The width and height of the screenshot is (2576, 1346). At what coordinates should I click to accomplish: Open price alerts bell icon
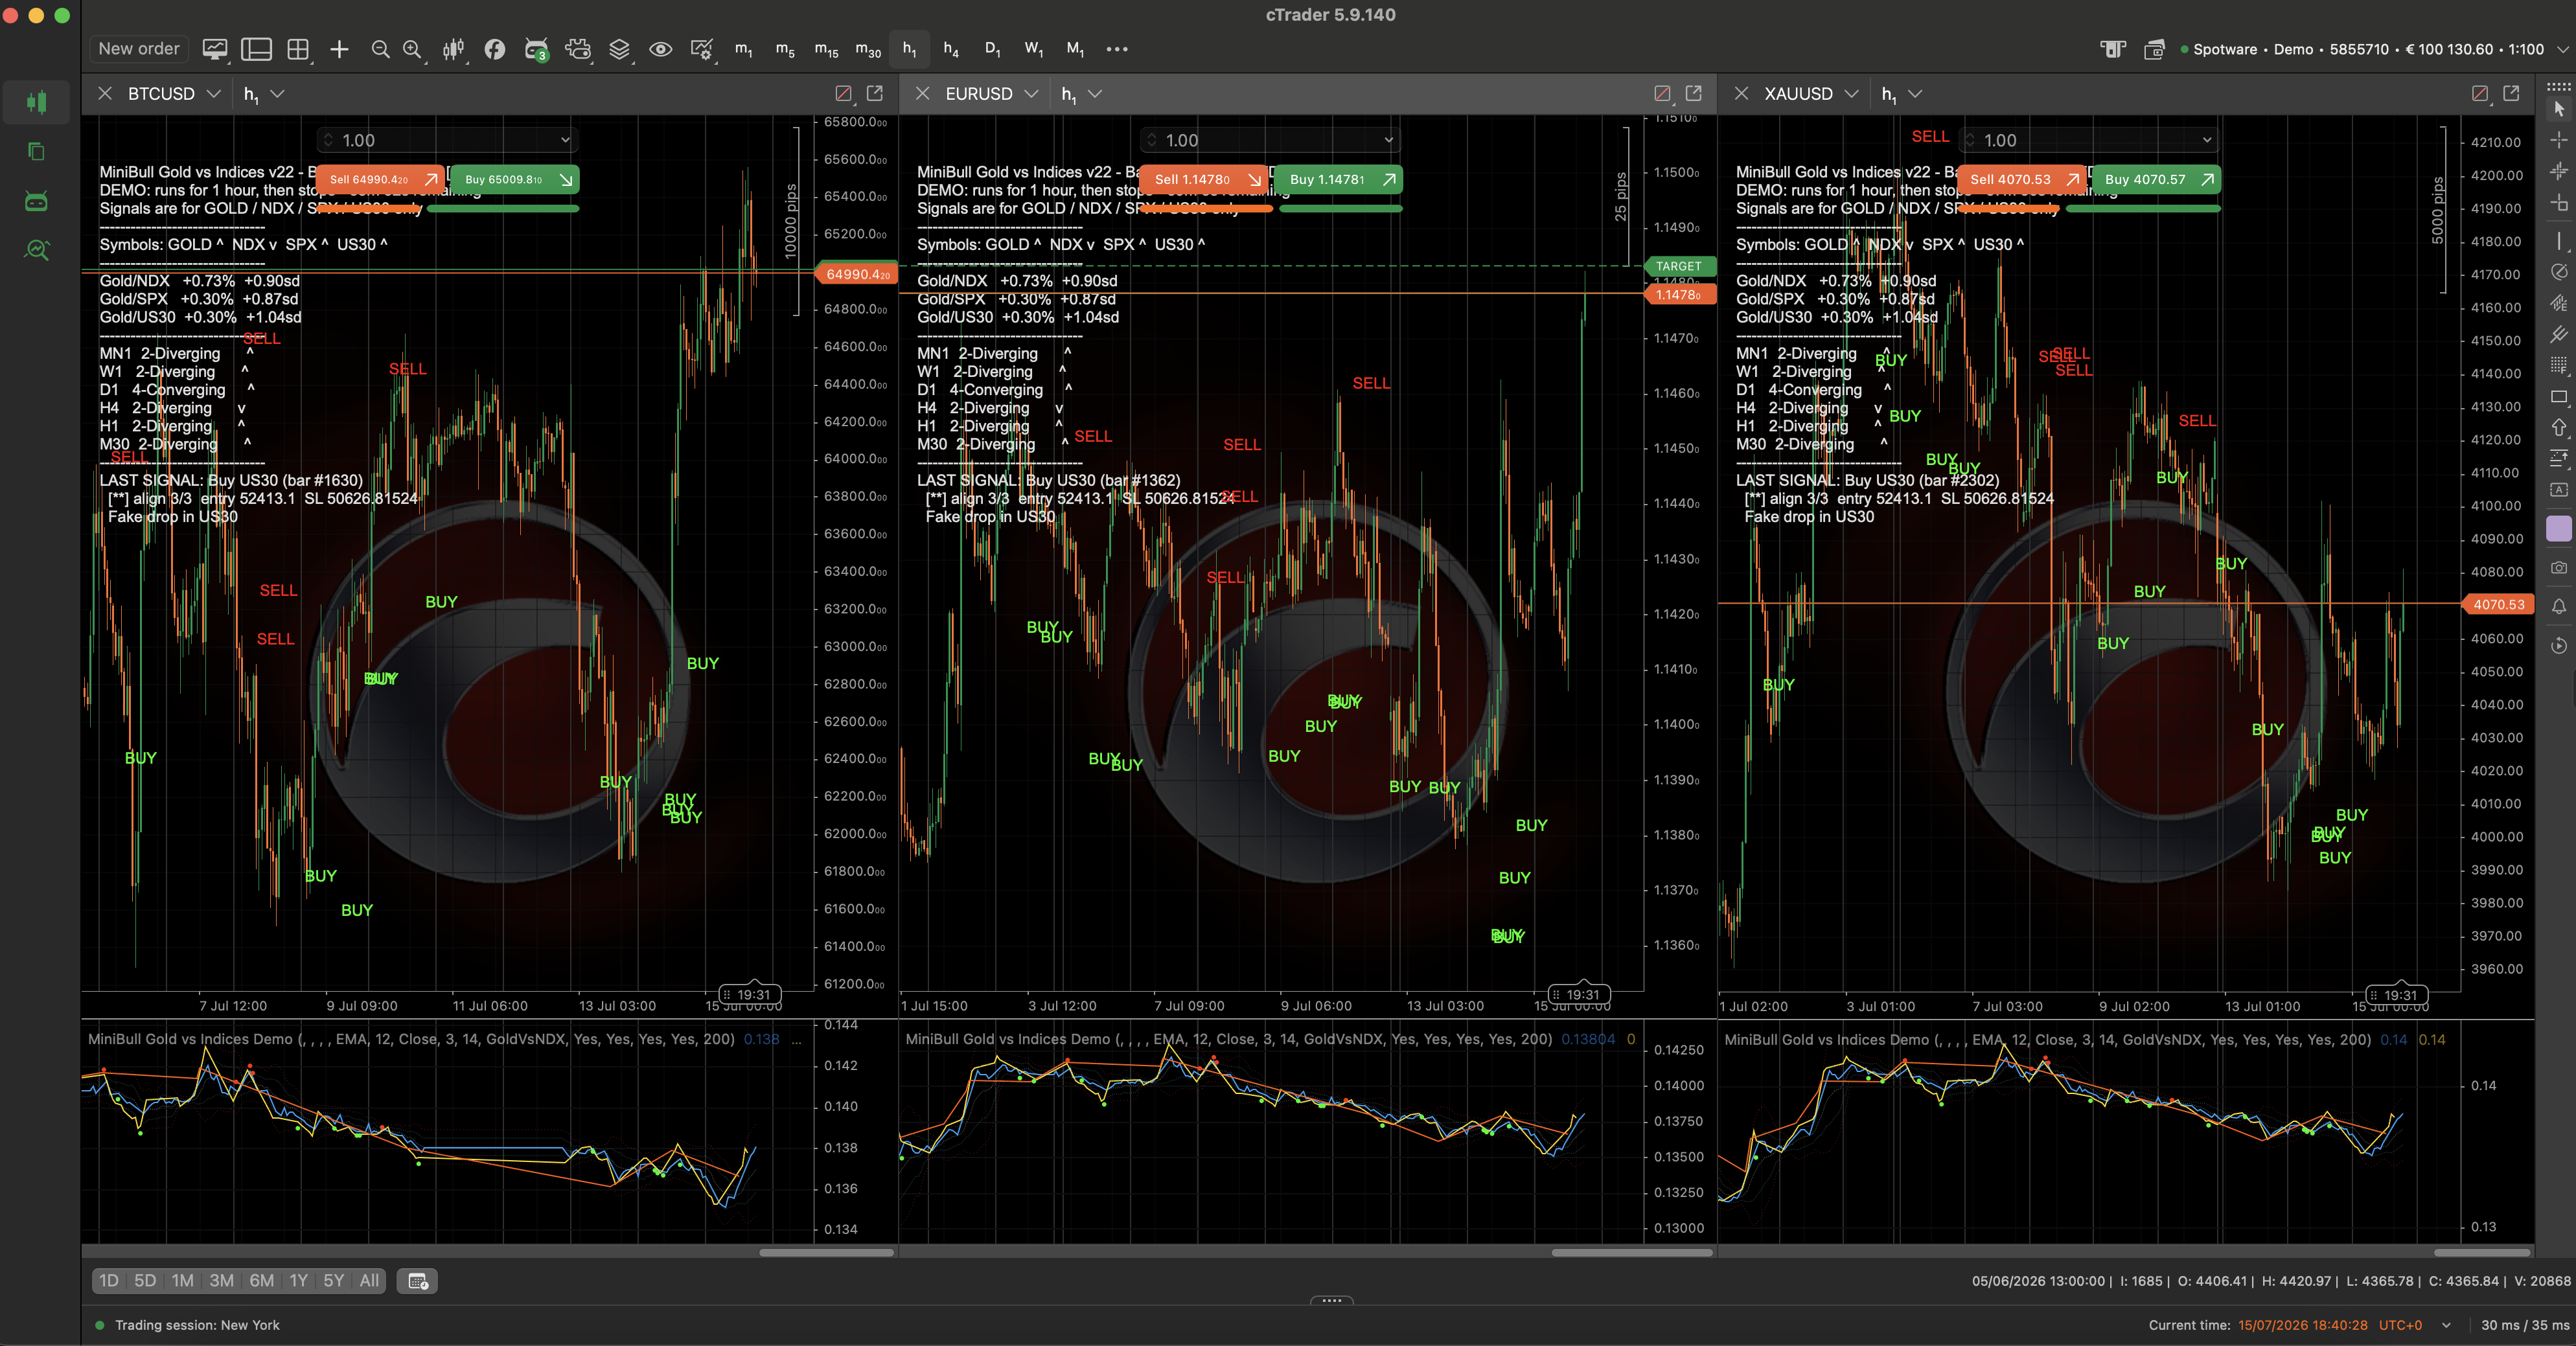tap(2558, 607)
